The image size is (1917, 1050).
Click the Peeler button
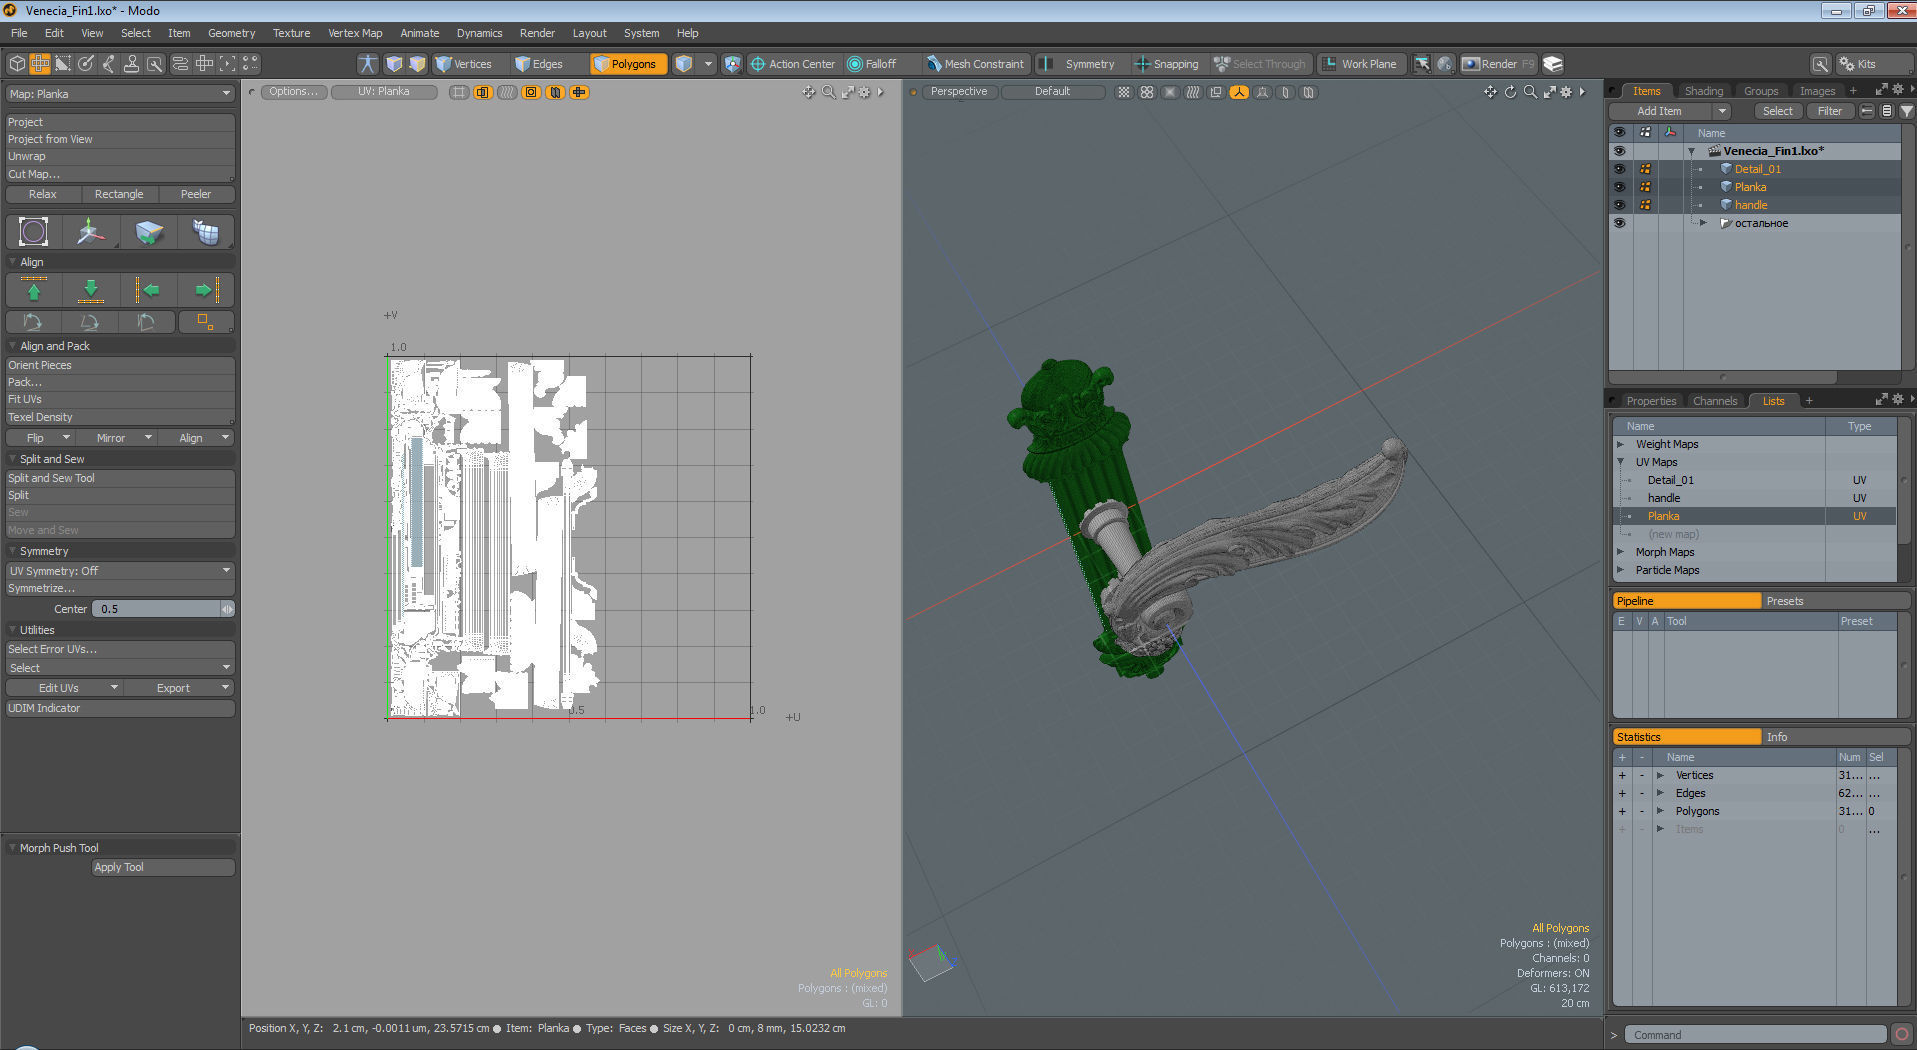pos(196,194)
